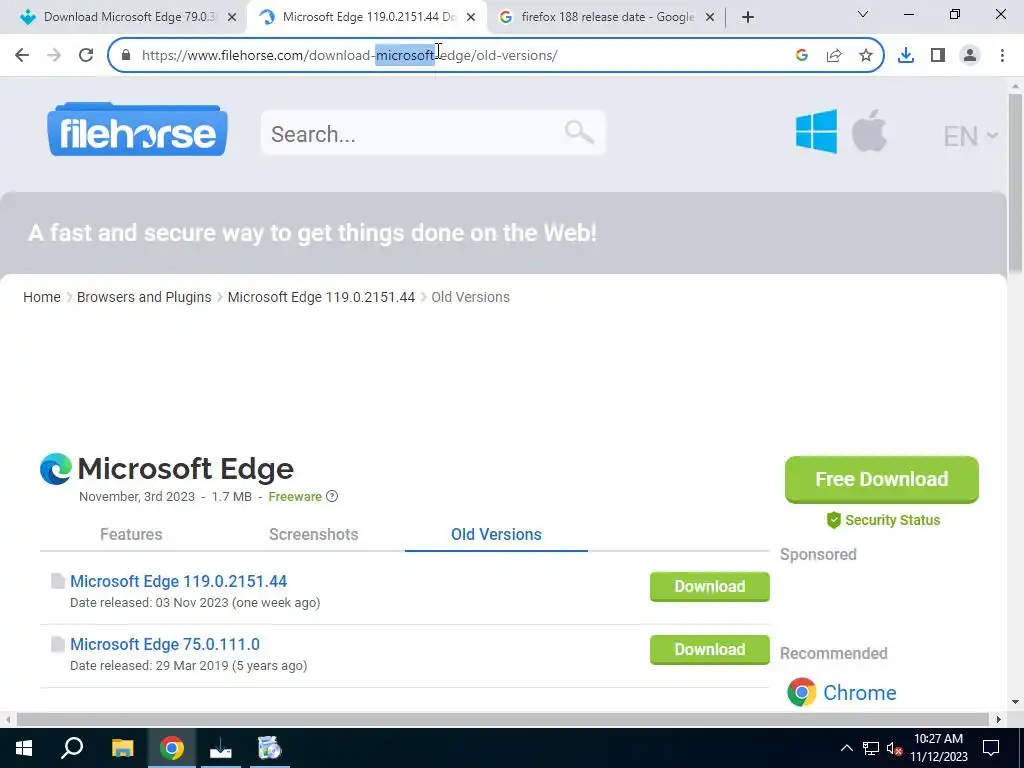
Task: Open the Screenshots tab
Action: [x=313, y=534]
